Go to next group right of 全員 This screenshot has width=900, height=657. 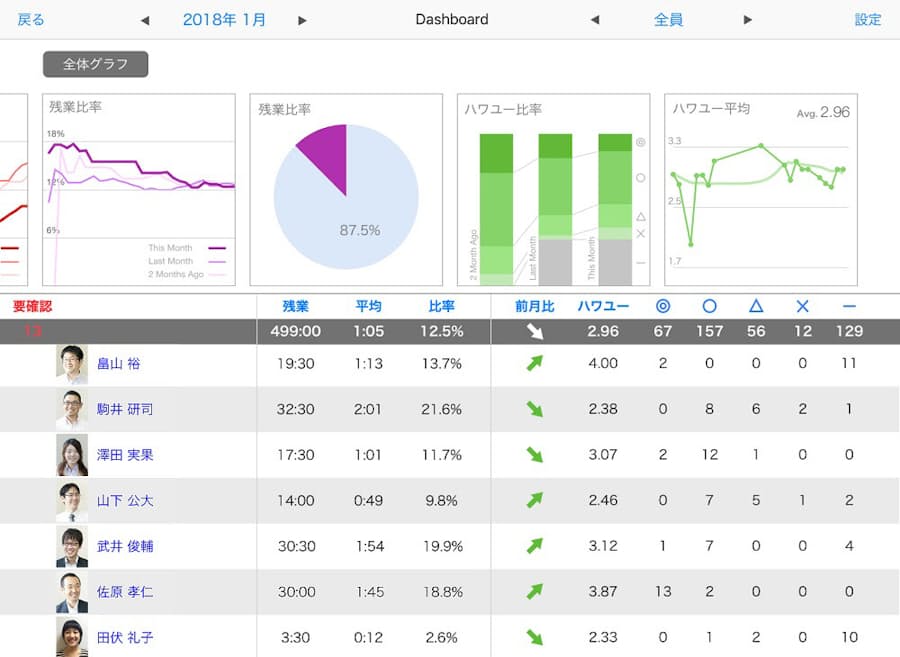(747, 20)
